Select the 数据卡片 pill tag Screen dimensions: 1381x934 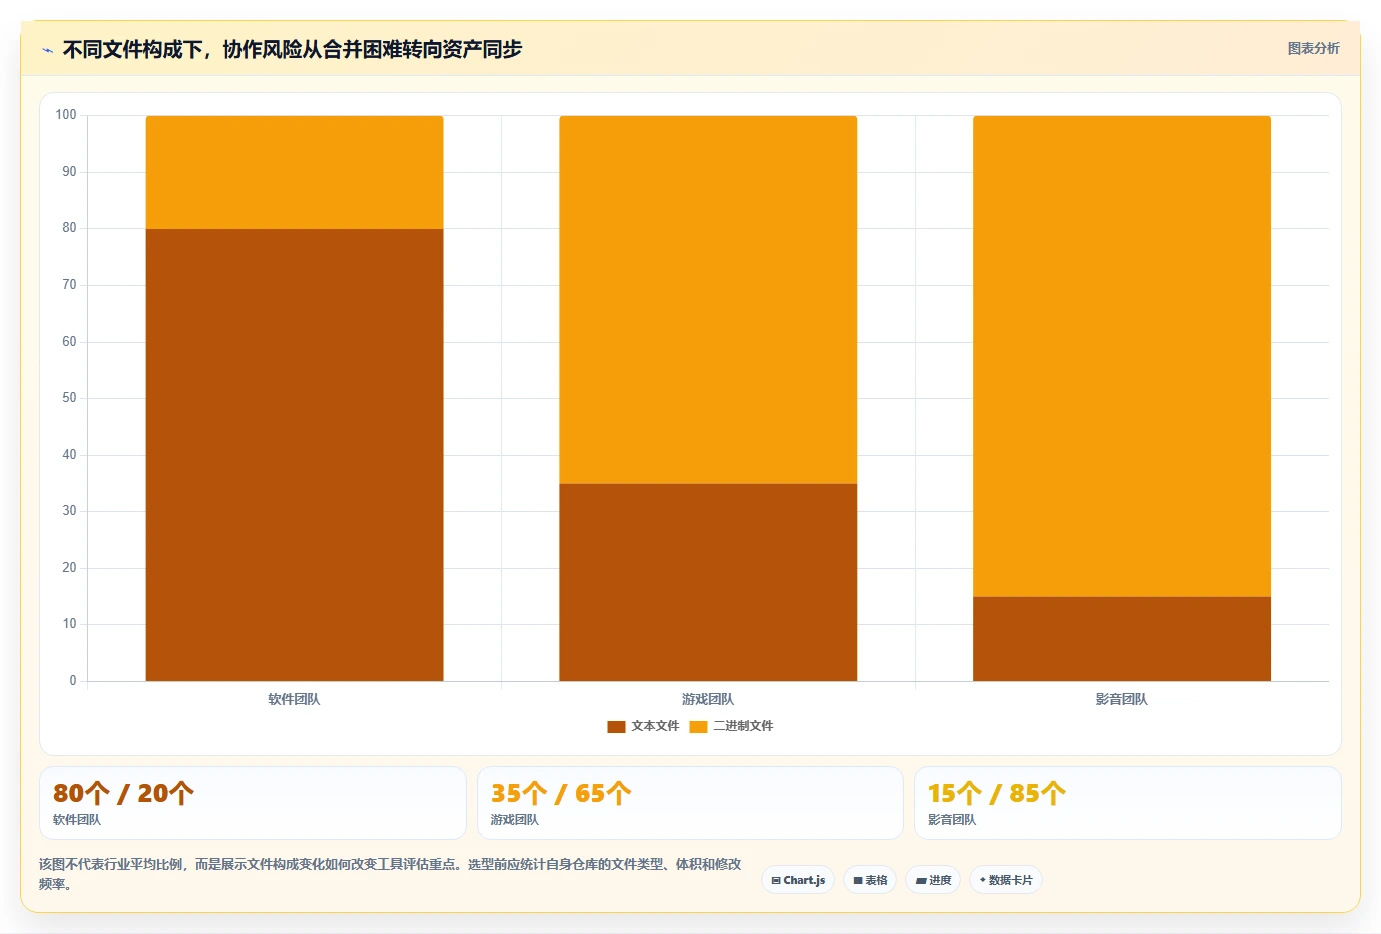(1006, 880)
